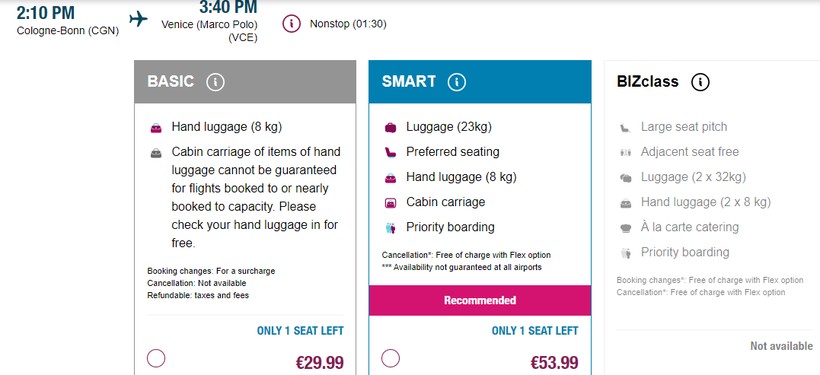Open the SMART fare info icon
This screenshot has width=820, height=375.
pos(457,82)
